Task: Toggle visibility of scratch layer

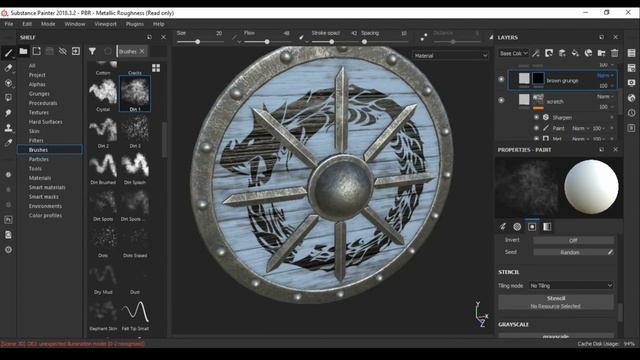Action: (x=501, y=100)
